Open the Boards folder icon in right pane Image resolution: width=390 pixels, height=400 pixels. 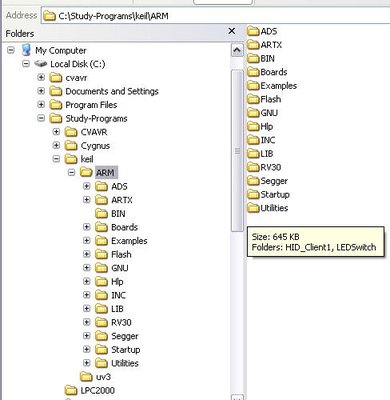(253, 72)
